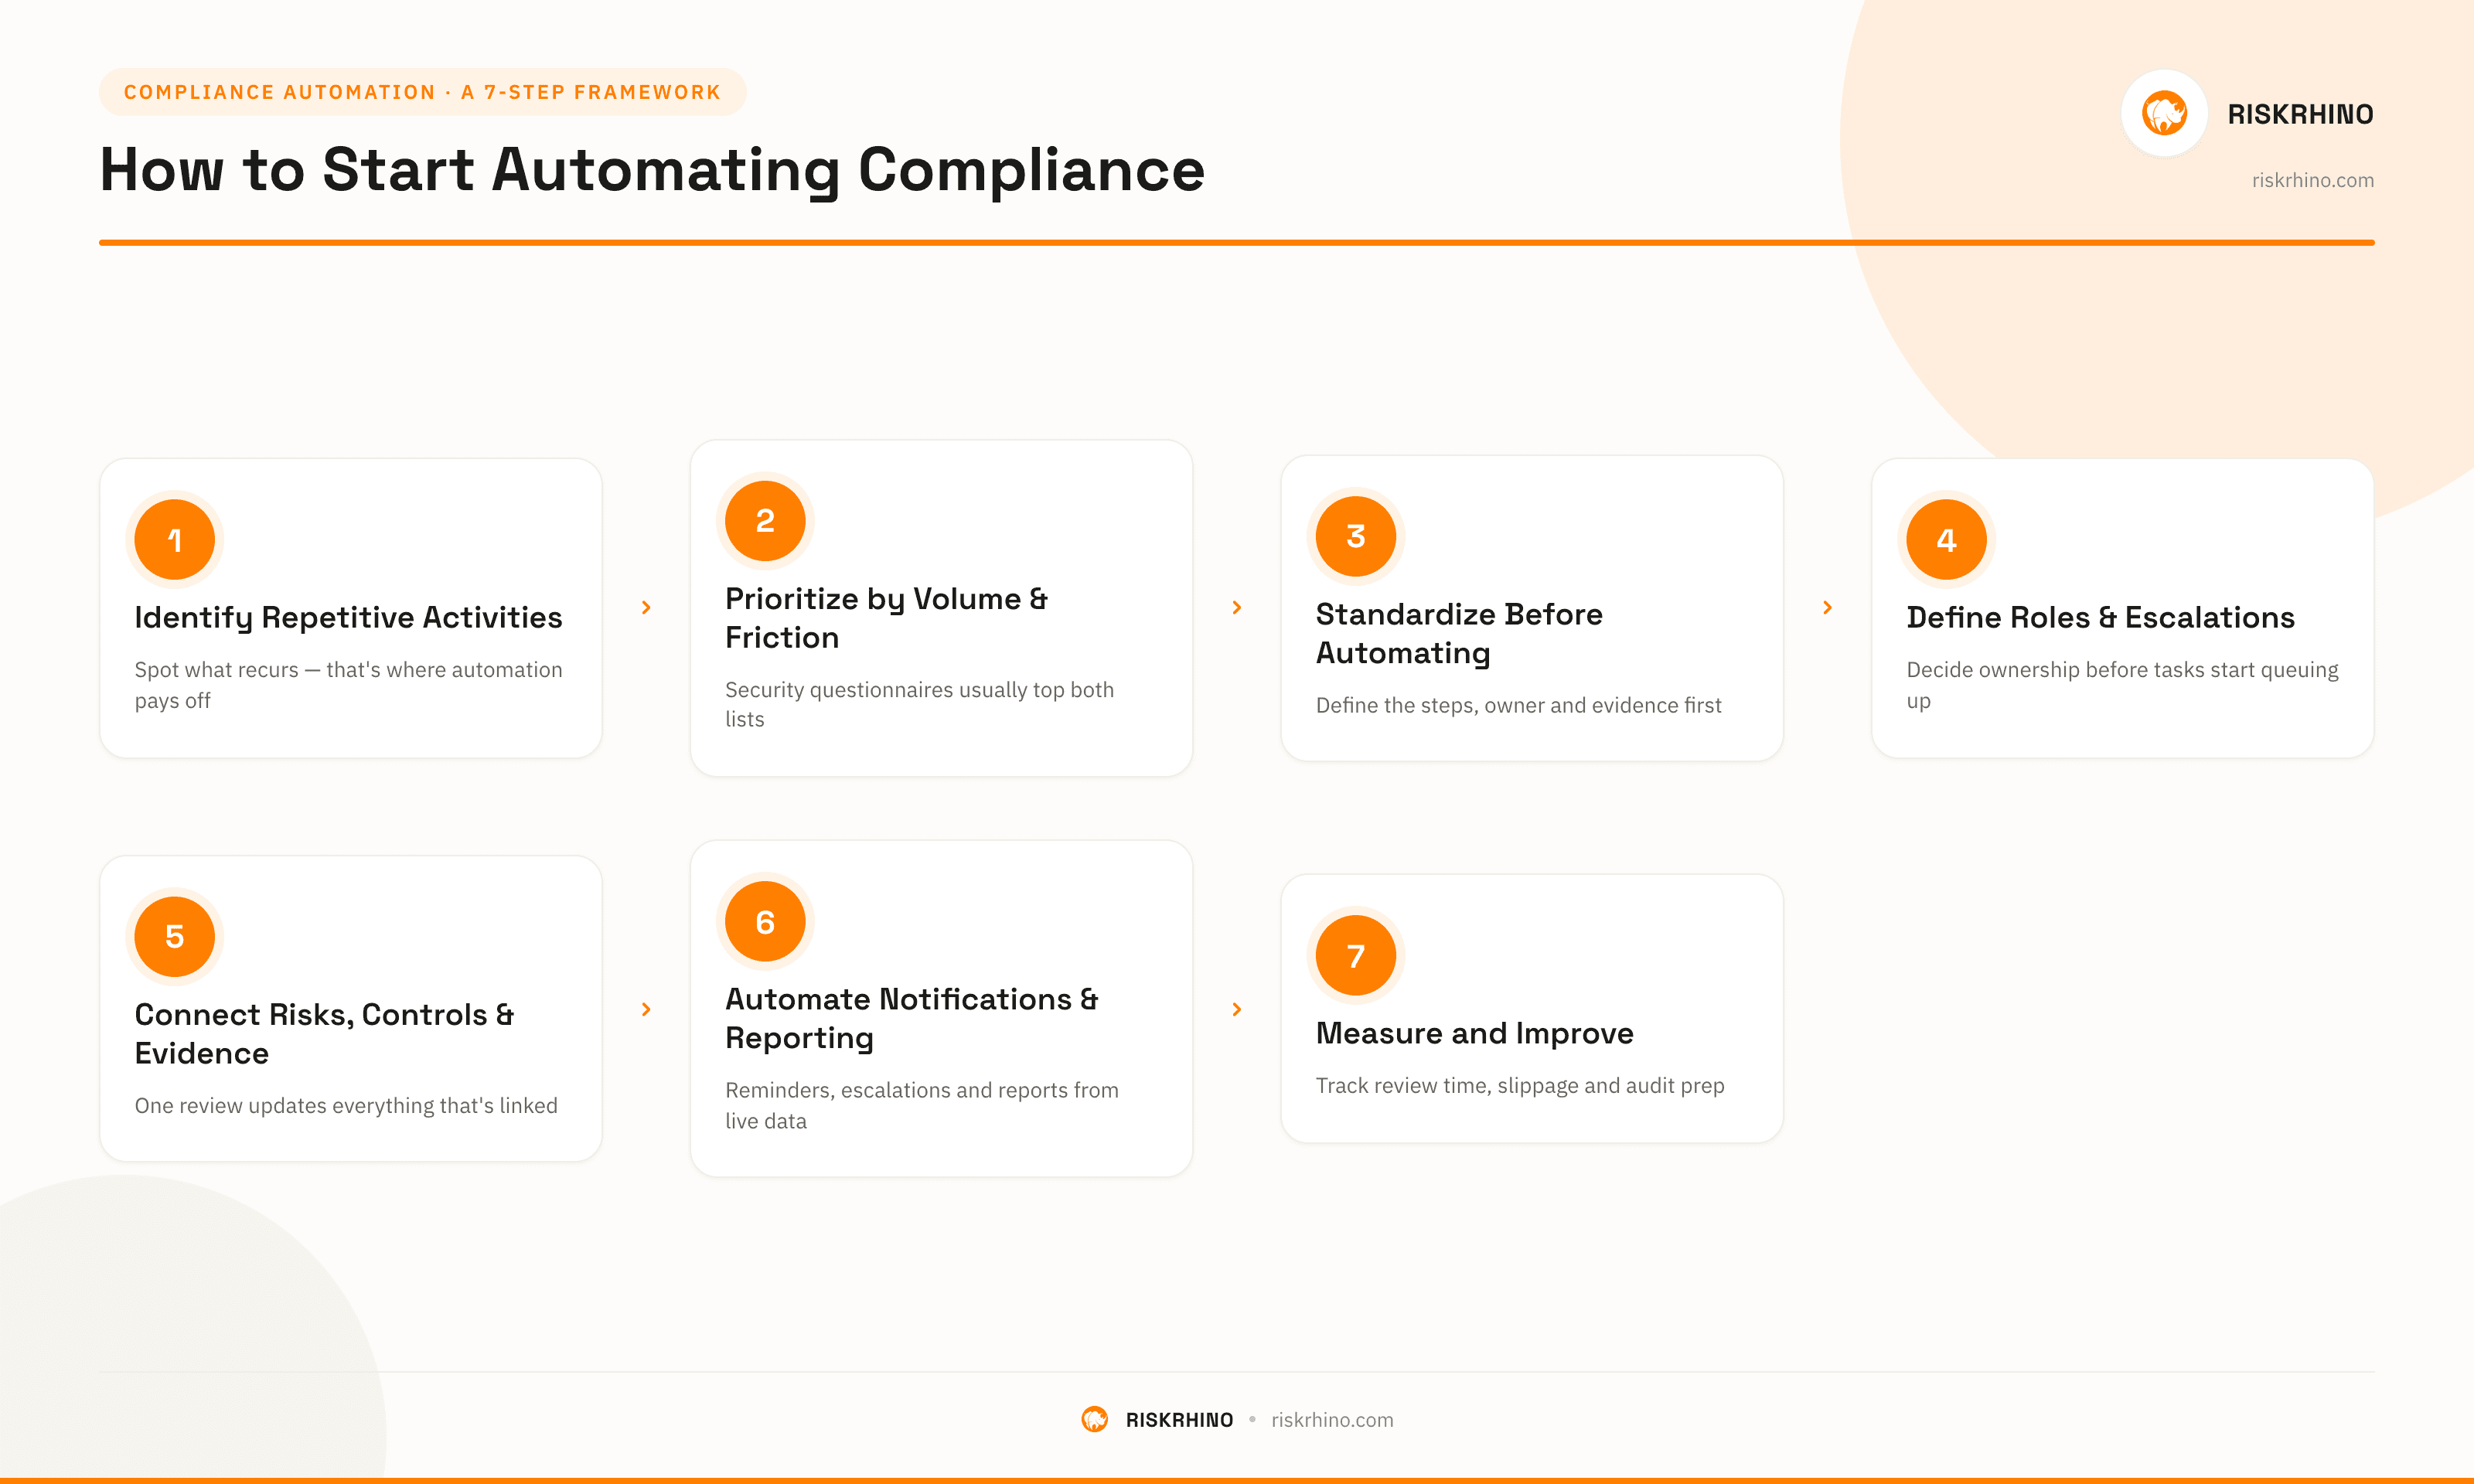Image resolution: width=2474 pixels, height=1484 pixels.
Task: Click 'Track review time, slippage and audit prep'
Action: point(1520,1086)
